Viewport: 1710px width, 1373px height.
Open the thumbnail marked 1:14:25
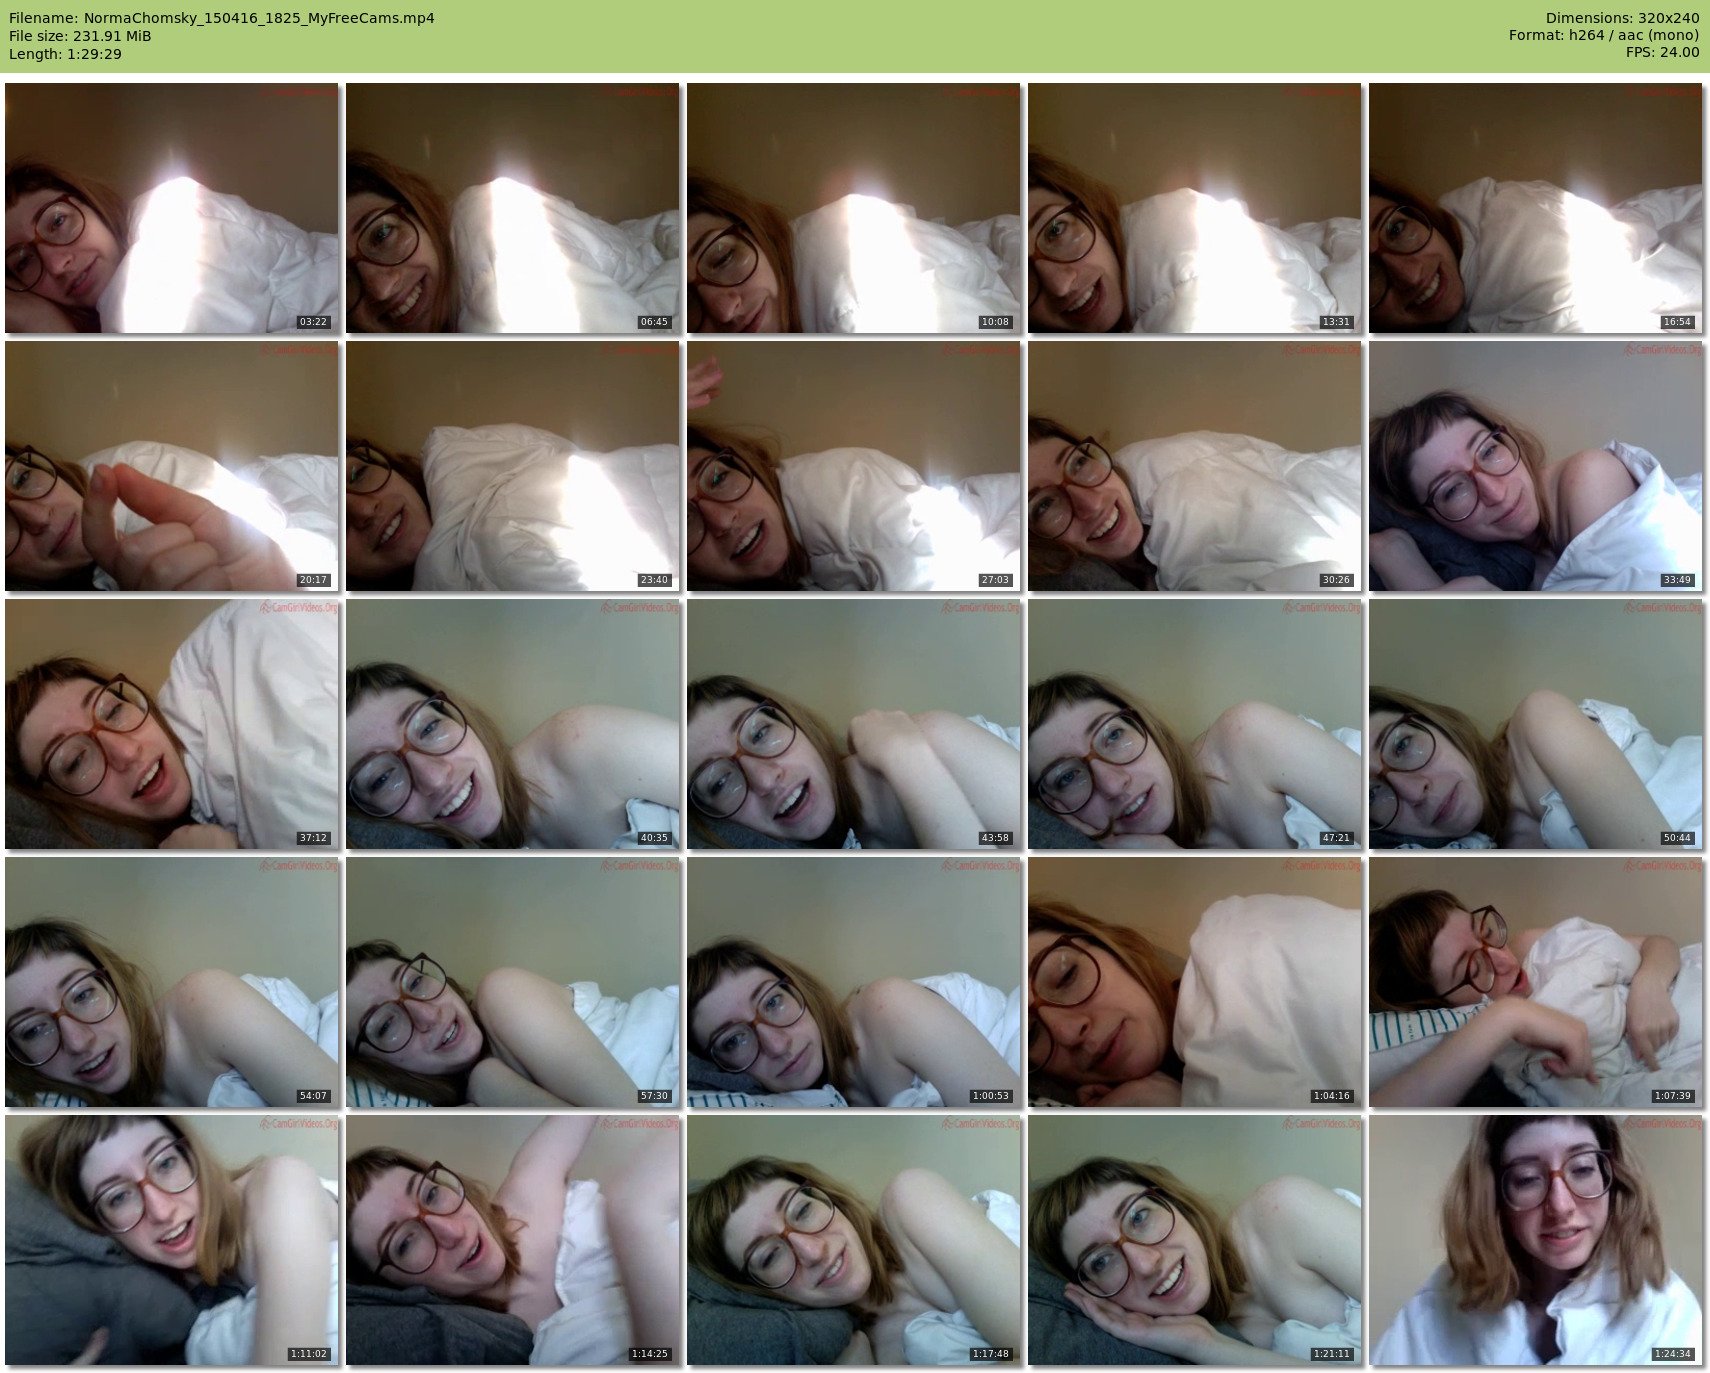[x=513, y=1240]
